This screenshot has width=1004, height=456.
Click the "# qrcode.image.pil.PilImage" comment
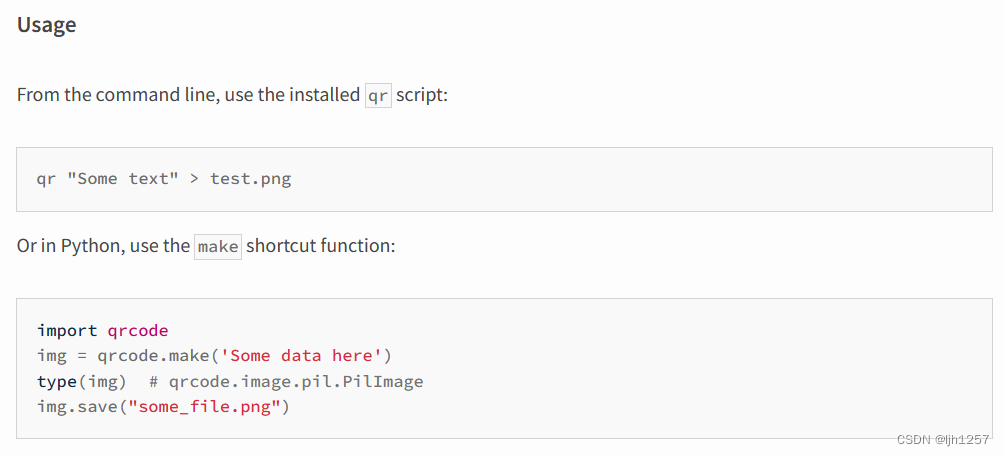pyautogui.click(x=286, y=382)
